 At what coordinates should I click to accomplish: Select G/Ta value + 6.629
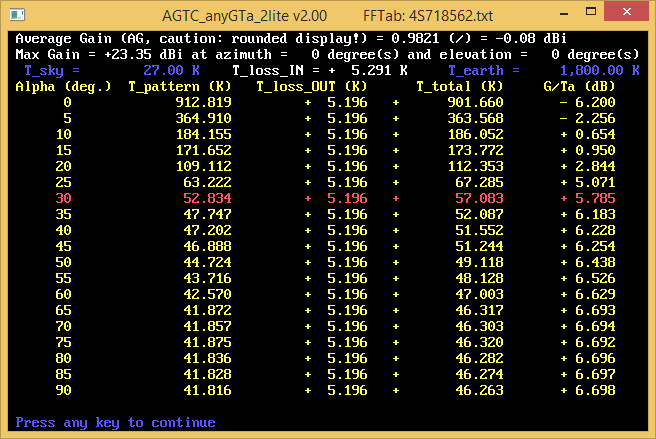pos(587,294)
